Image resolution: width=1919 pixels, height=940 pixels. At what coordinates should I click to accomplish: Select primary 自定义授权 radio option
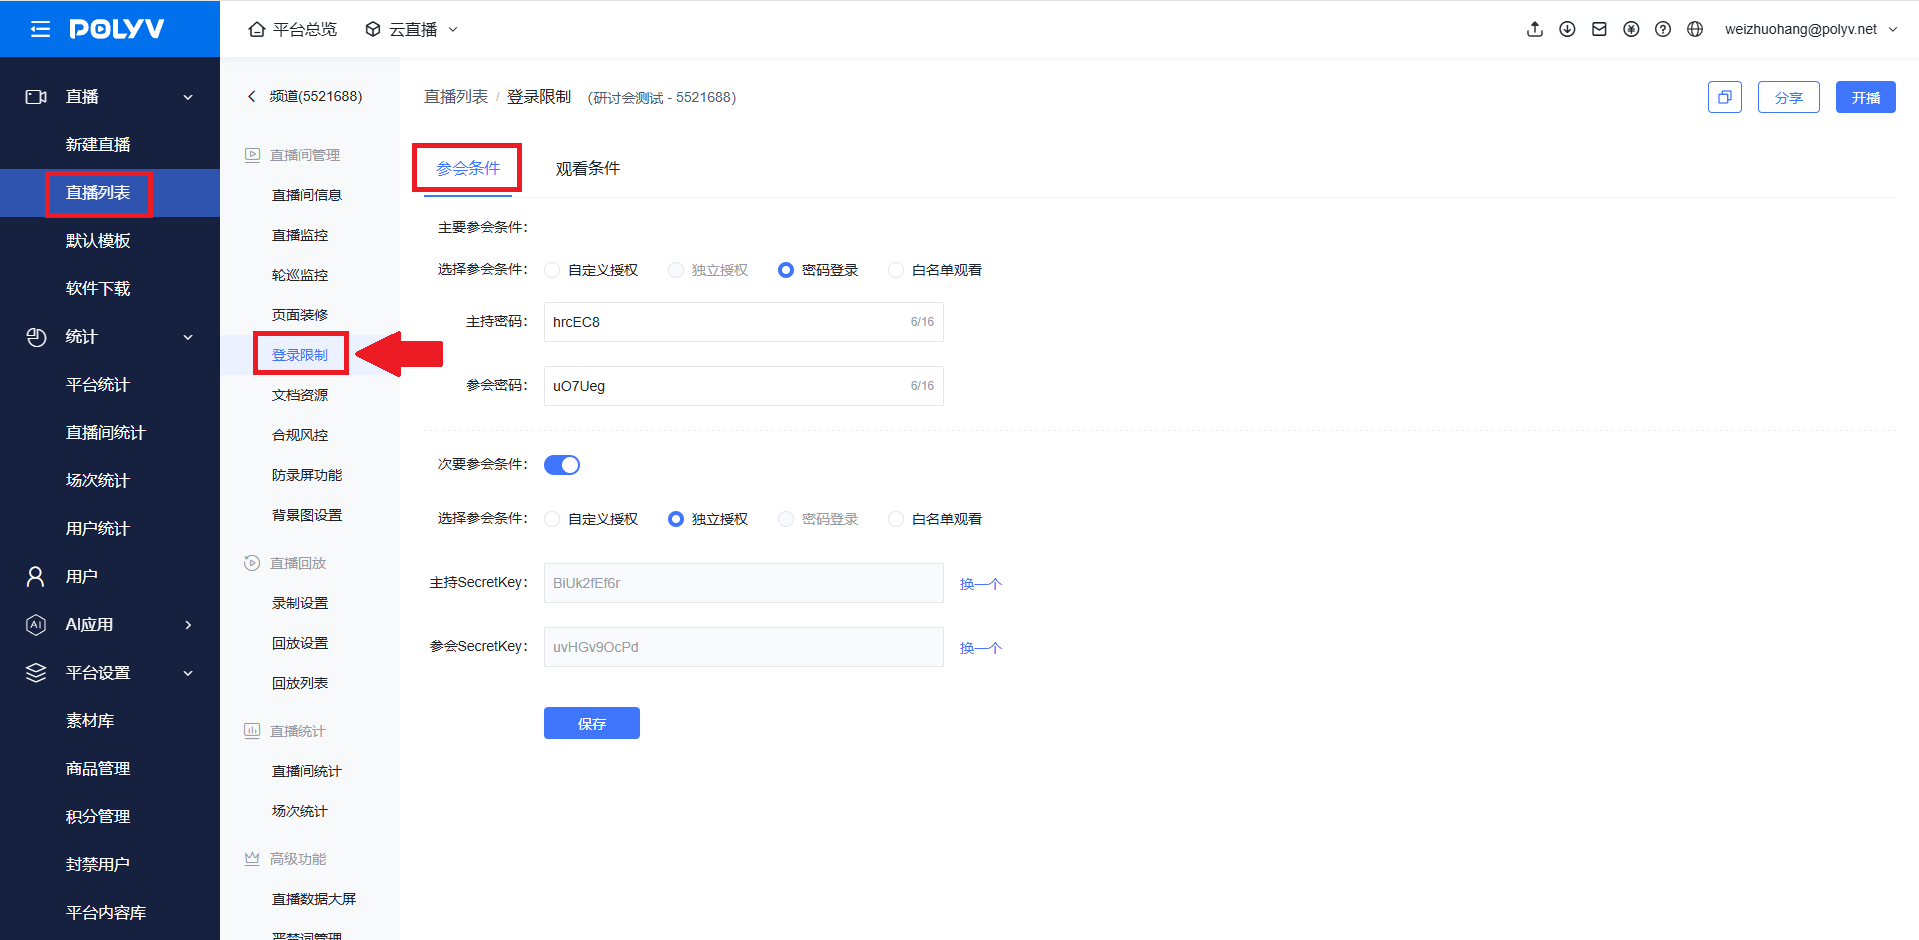click(552, 270)
